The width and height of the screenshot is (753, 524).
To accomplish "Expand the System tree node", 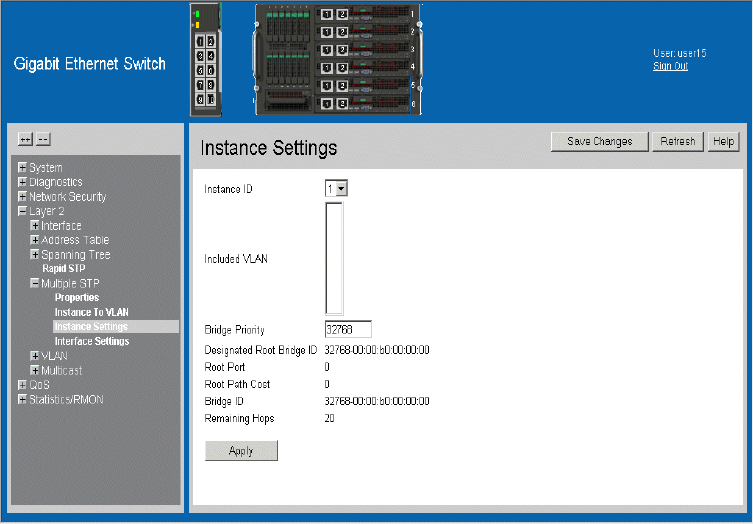I will click(x=22, y=168).
